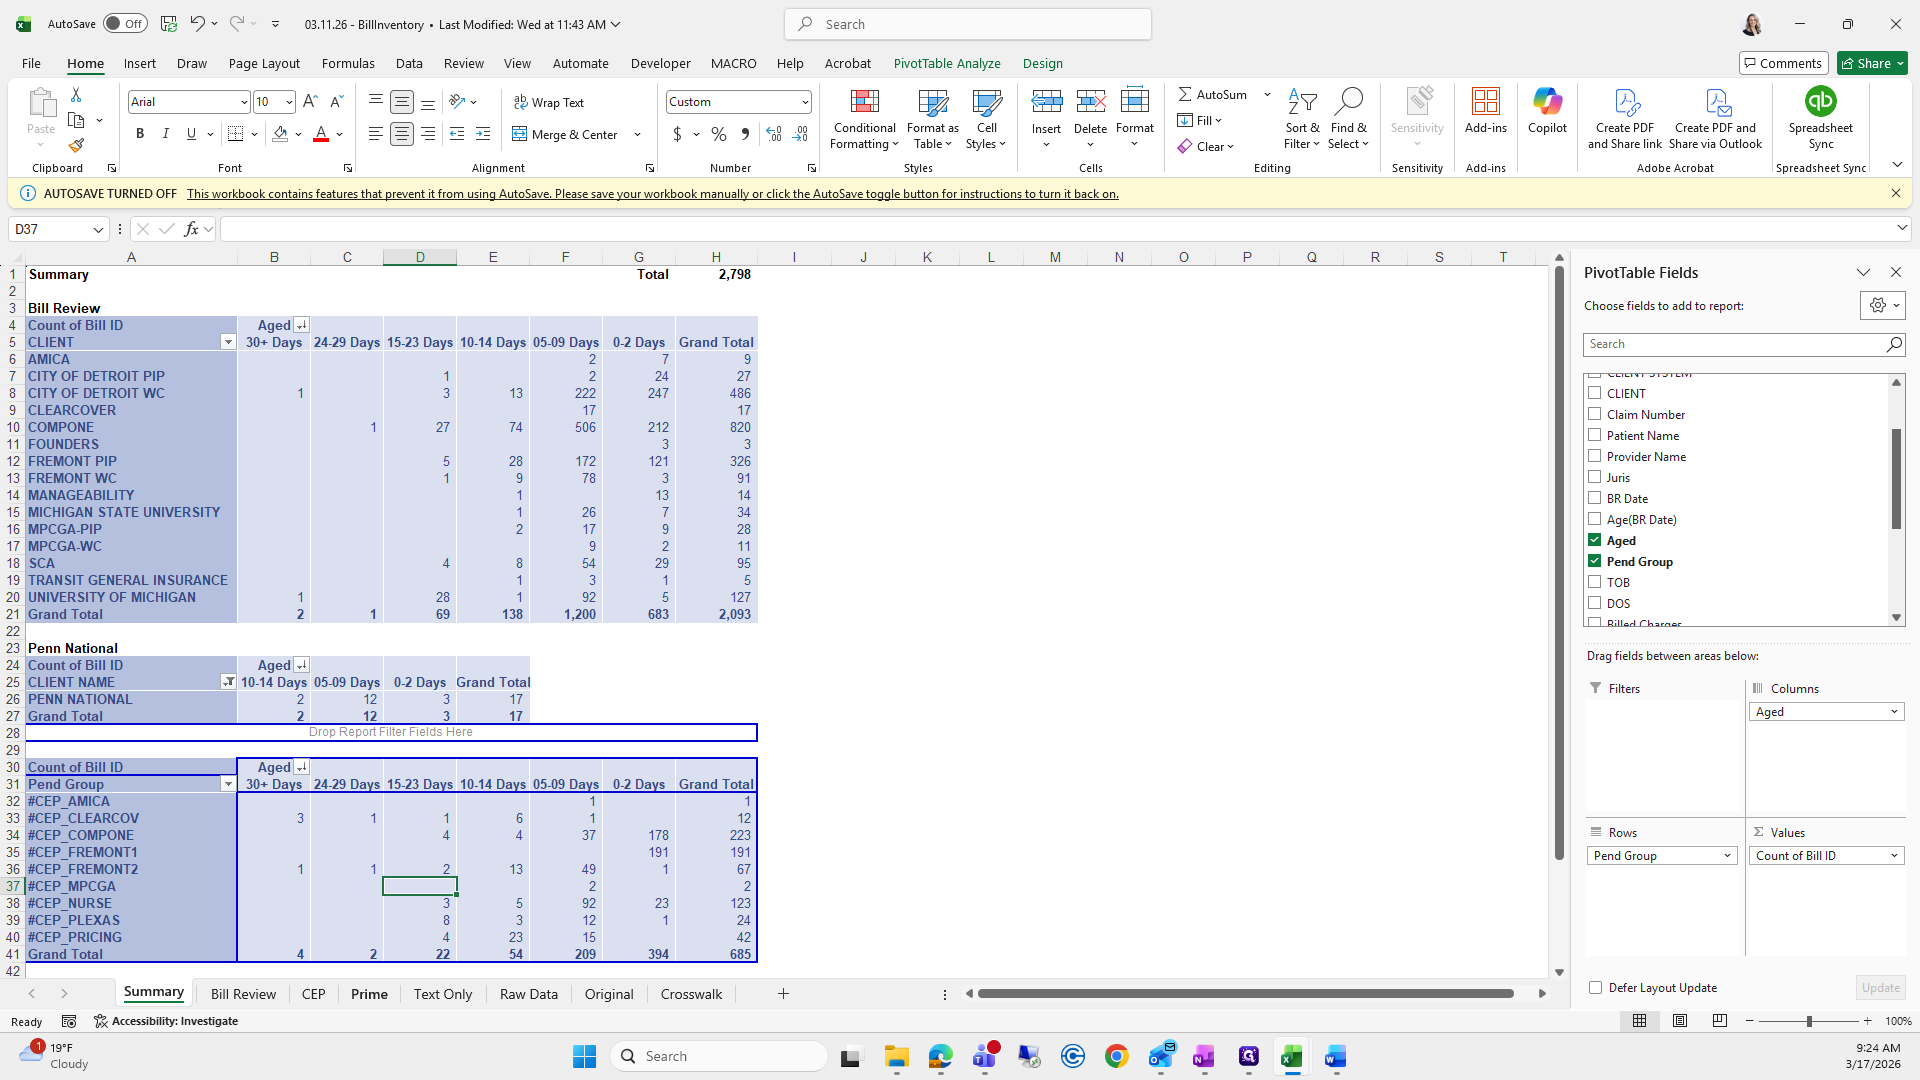Open the Count of Bill ID values dropdown
Viewport: 1920px width, 1080px height.
pyautogui.click(x=1893, y=856)
